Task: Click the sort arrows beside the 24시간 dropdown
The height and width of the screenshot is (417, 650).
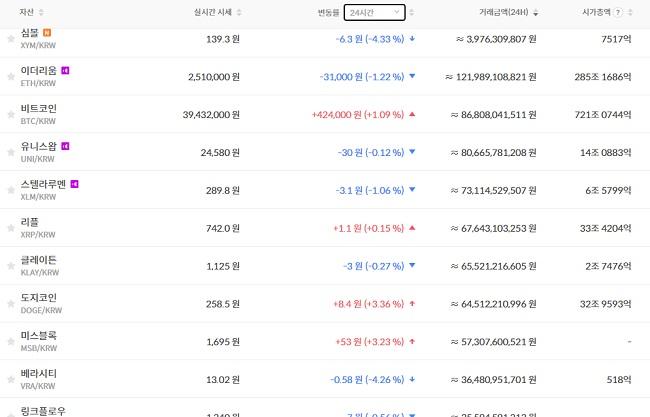Action: pos(412,13)
